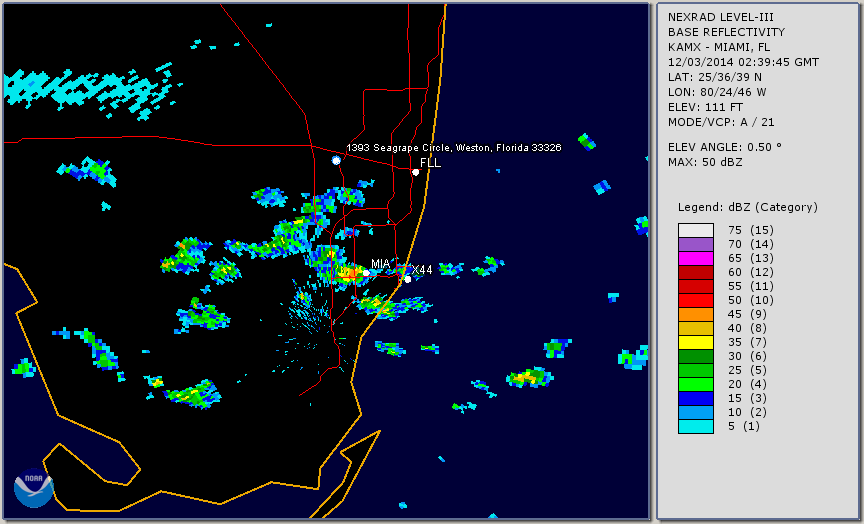Click the 'BASE REFLECTIVITY' product text
864x524 pixels.
(726, 33)
